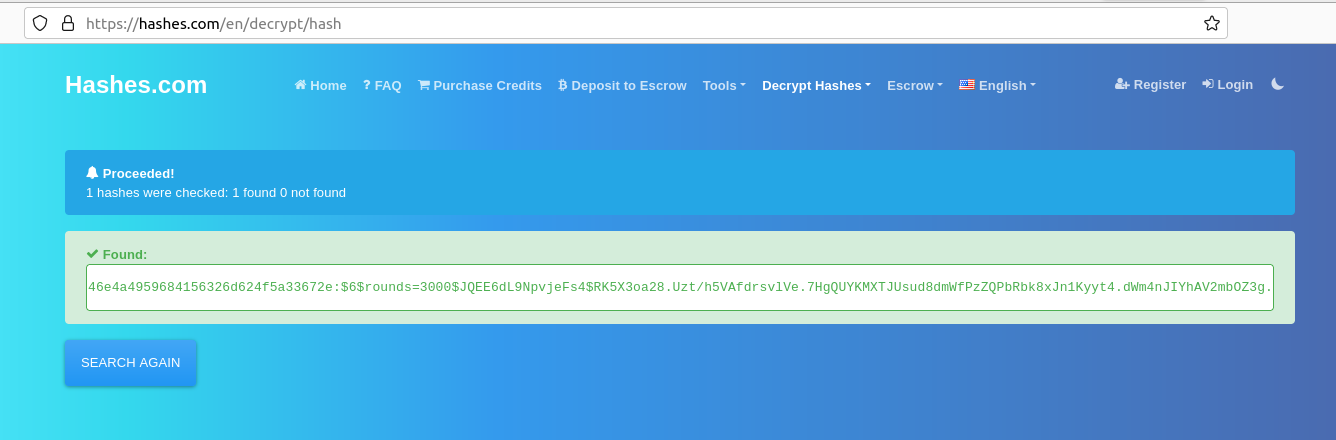Bookmark this page with star icon
Screen dimensions: 1336x440
(x=1211, y=23)
